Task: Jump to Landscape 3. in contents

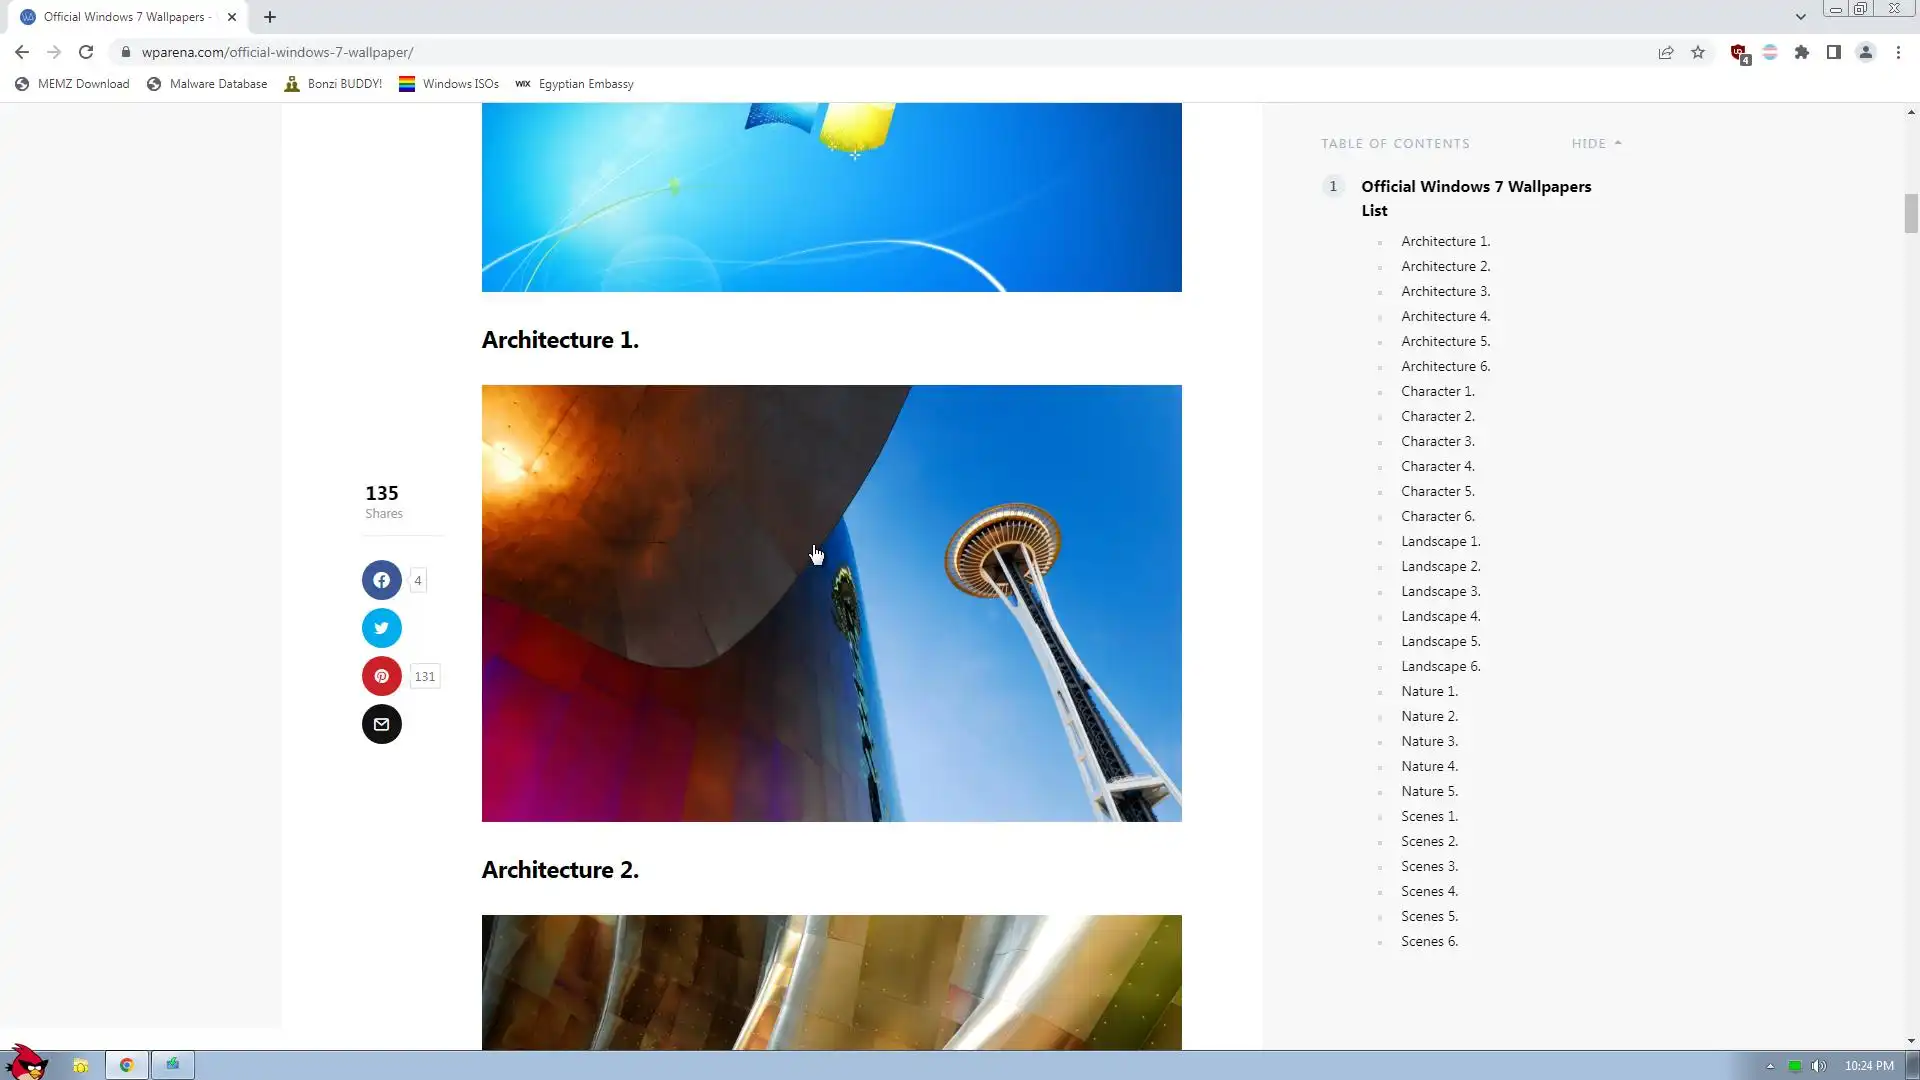Action: (1440, 591)
